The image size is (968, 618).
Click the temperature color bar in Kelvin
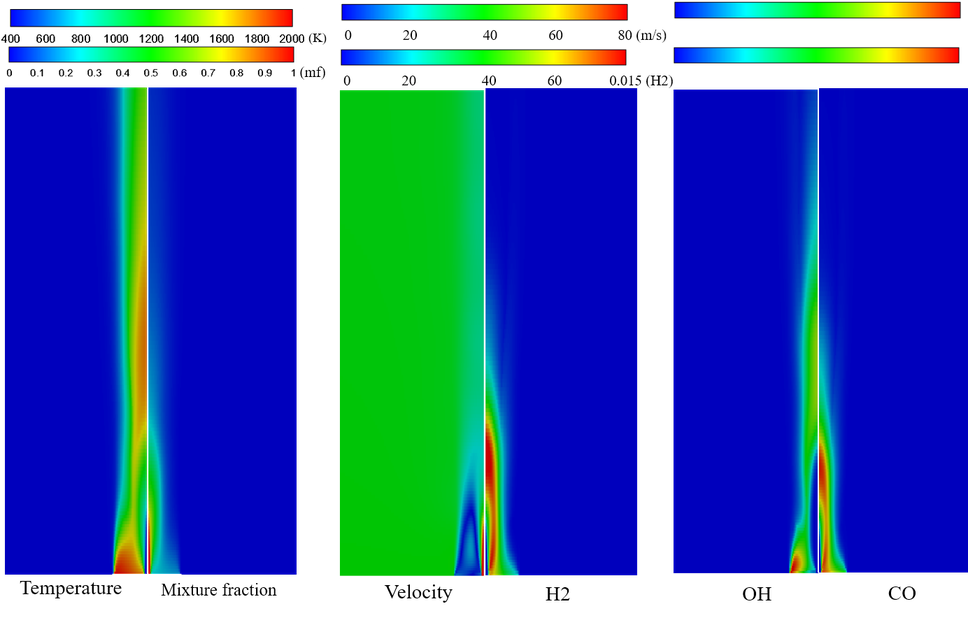pos(151,17)
